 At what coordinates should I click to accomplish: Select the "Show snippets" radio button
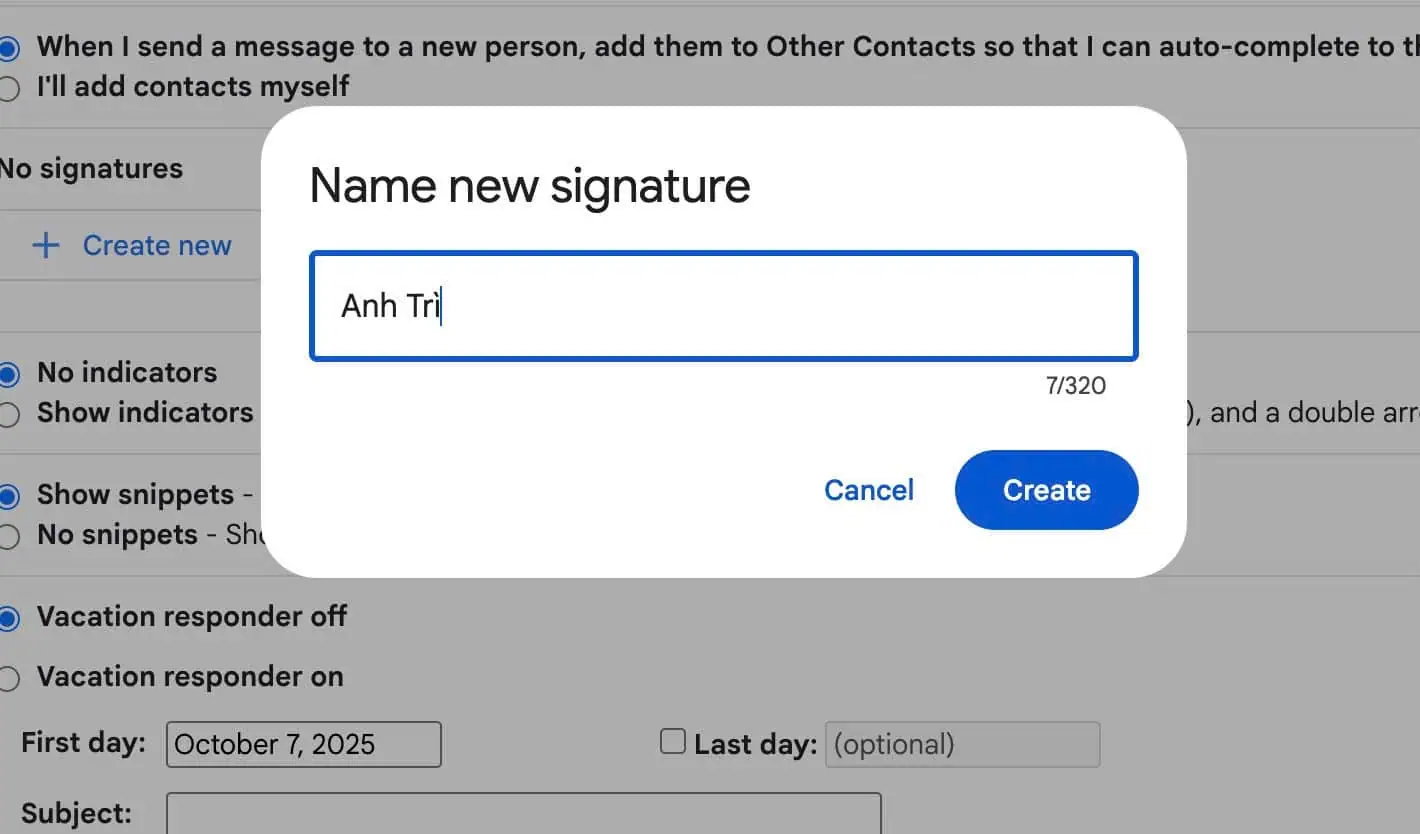(x=9, y=496)
